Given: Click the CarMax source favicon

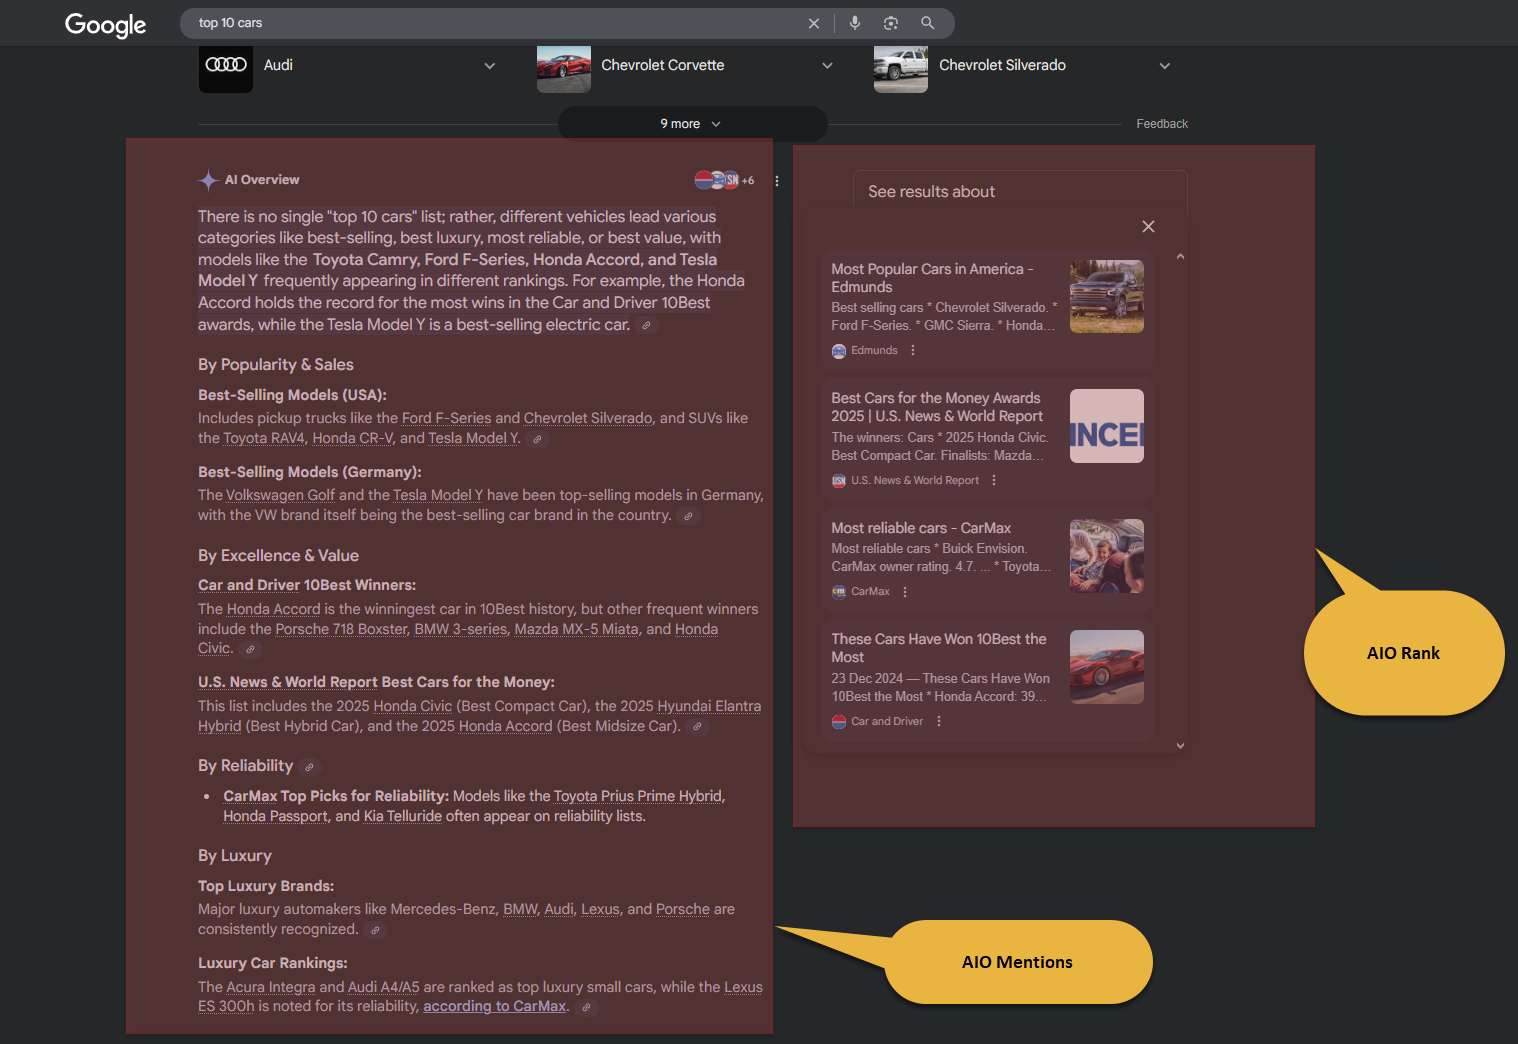Looking at the screenshot, I should (x=839, y=592).
